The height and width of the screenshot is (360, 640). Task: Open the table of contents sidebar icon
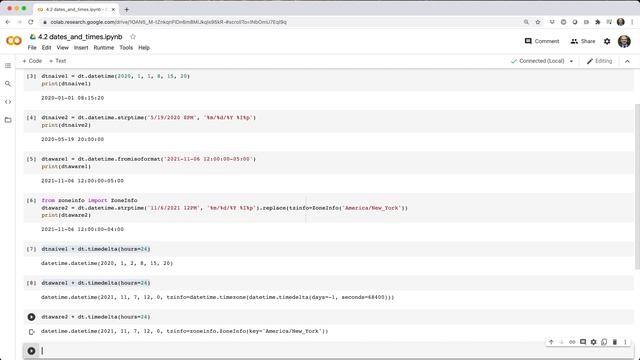pyautogui.click(x=8, y=66)
